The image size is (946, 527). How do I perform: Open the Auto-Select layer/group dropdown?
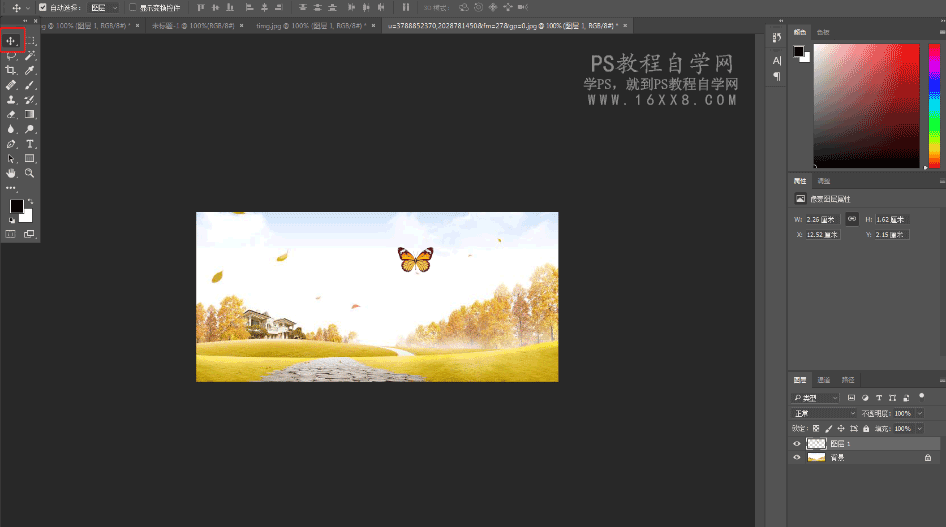(104, 8)
